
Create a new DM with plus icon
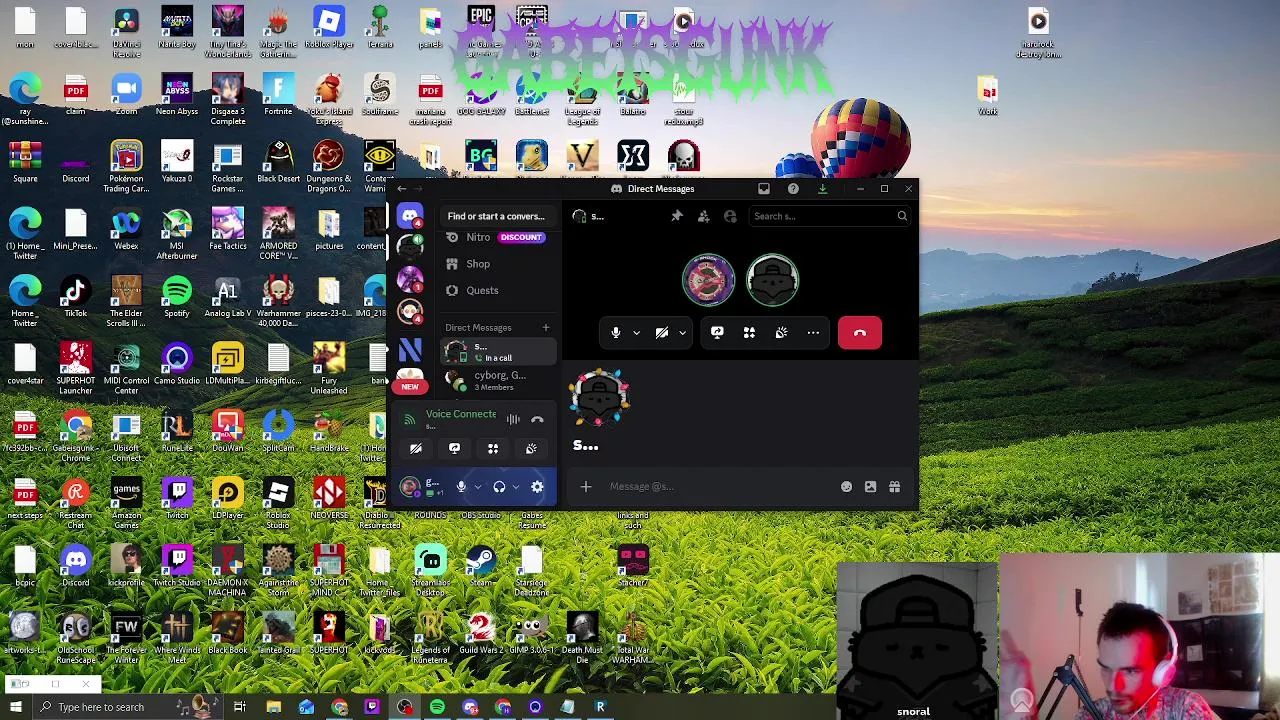546,327
